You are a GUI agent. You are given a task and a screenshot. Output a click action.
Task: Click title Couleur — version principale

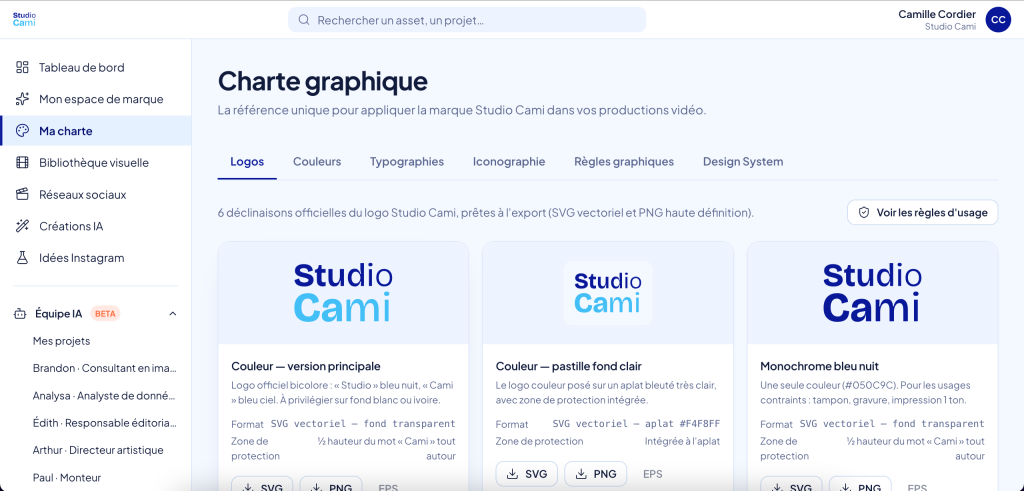pos(306,366)
